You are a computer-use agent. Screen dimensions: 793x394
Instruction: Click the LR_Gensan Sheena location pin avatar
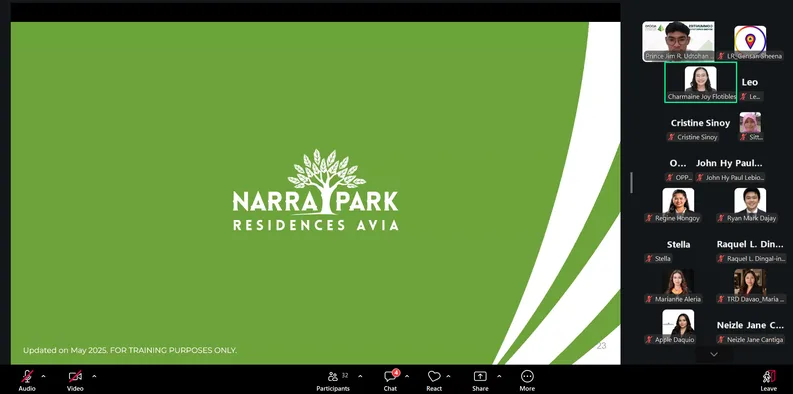(750, 39)
